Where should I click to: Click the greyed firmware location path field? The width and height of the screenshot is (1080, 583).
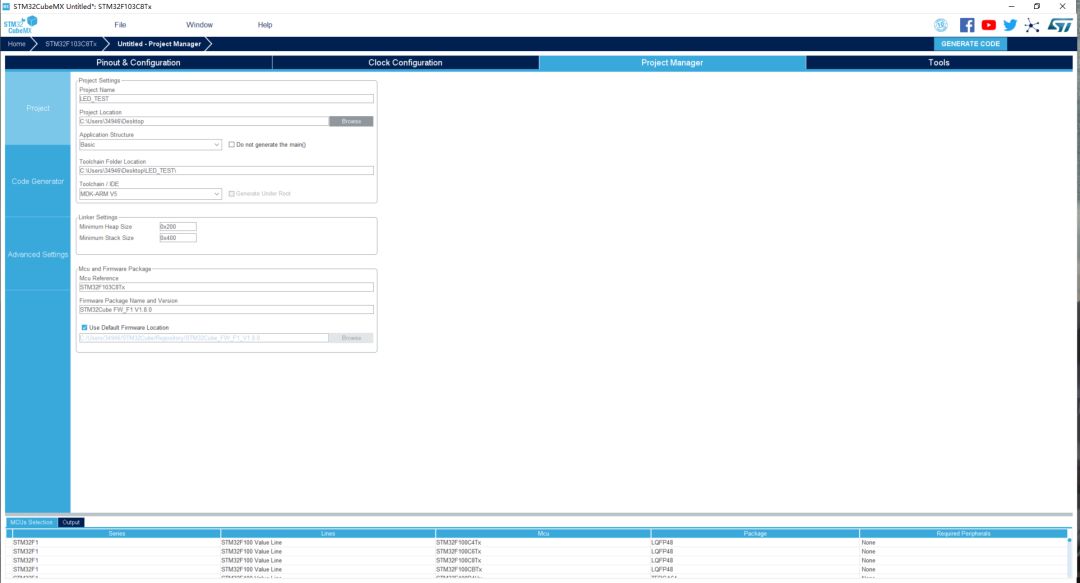click(x=204, y=338)
